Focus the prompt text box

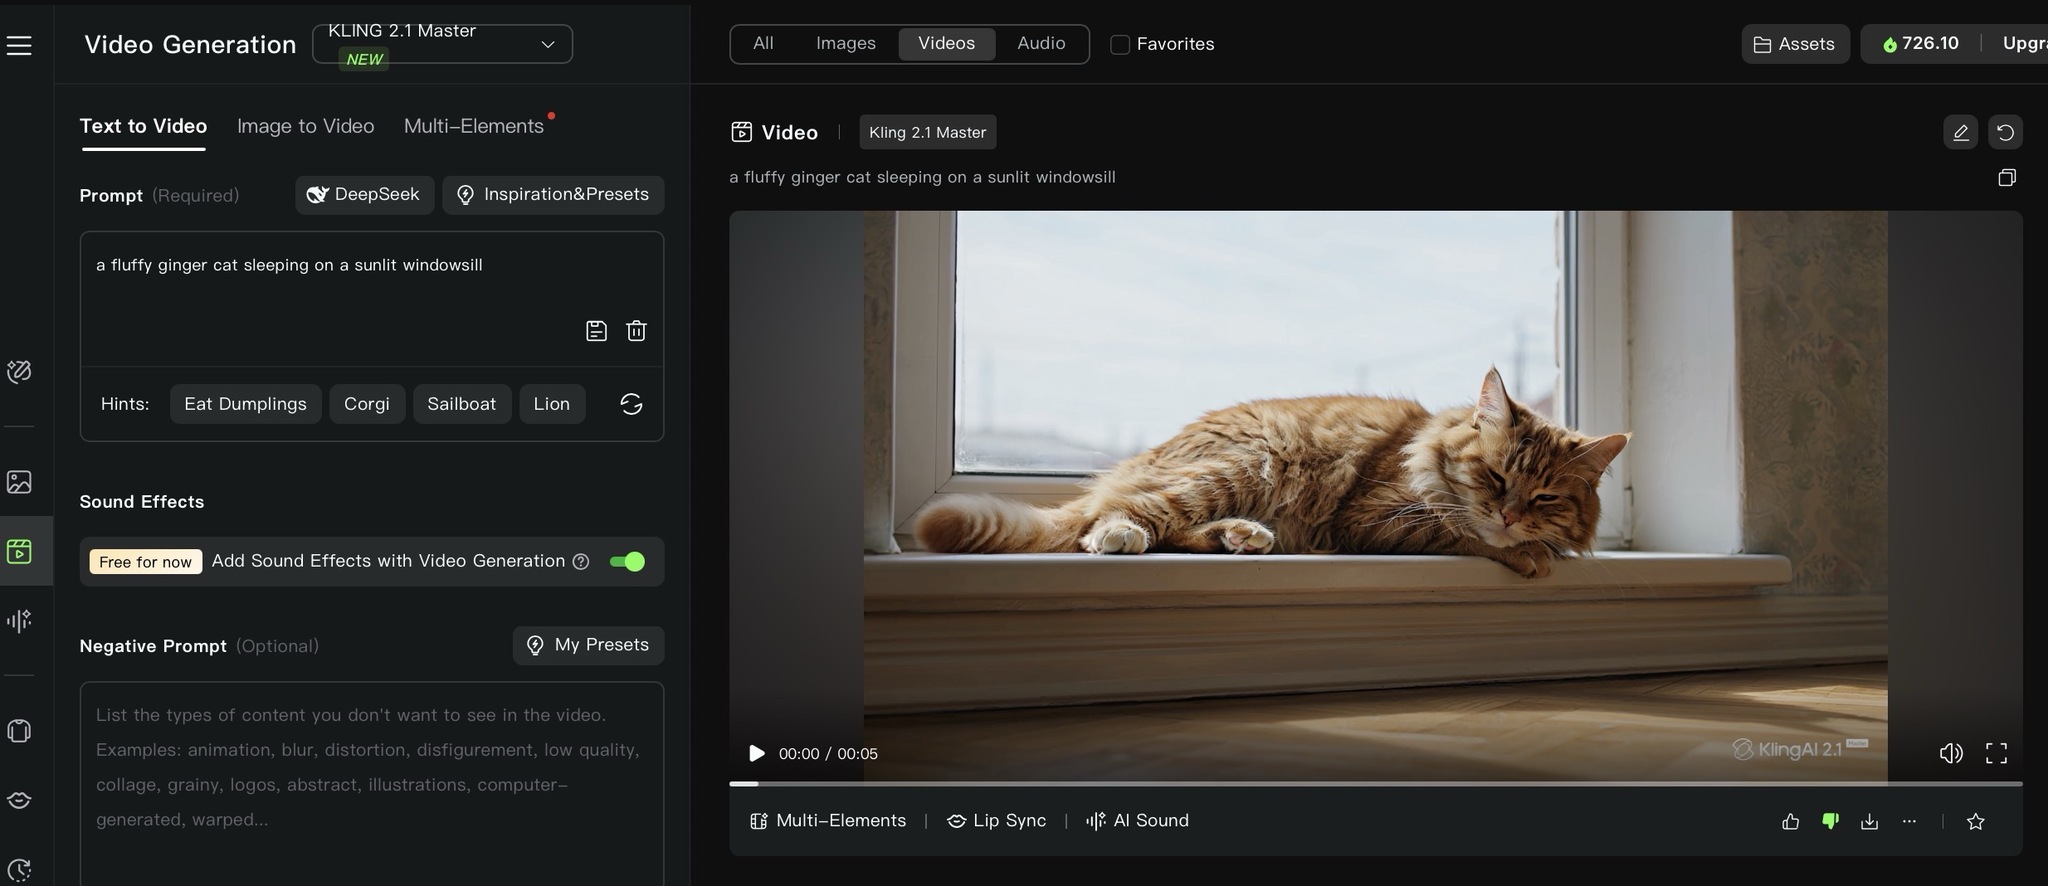point(372,298)
